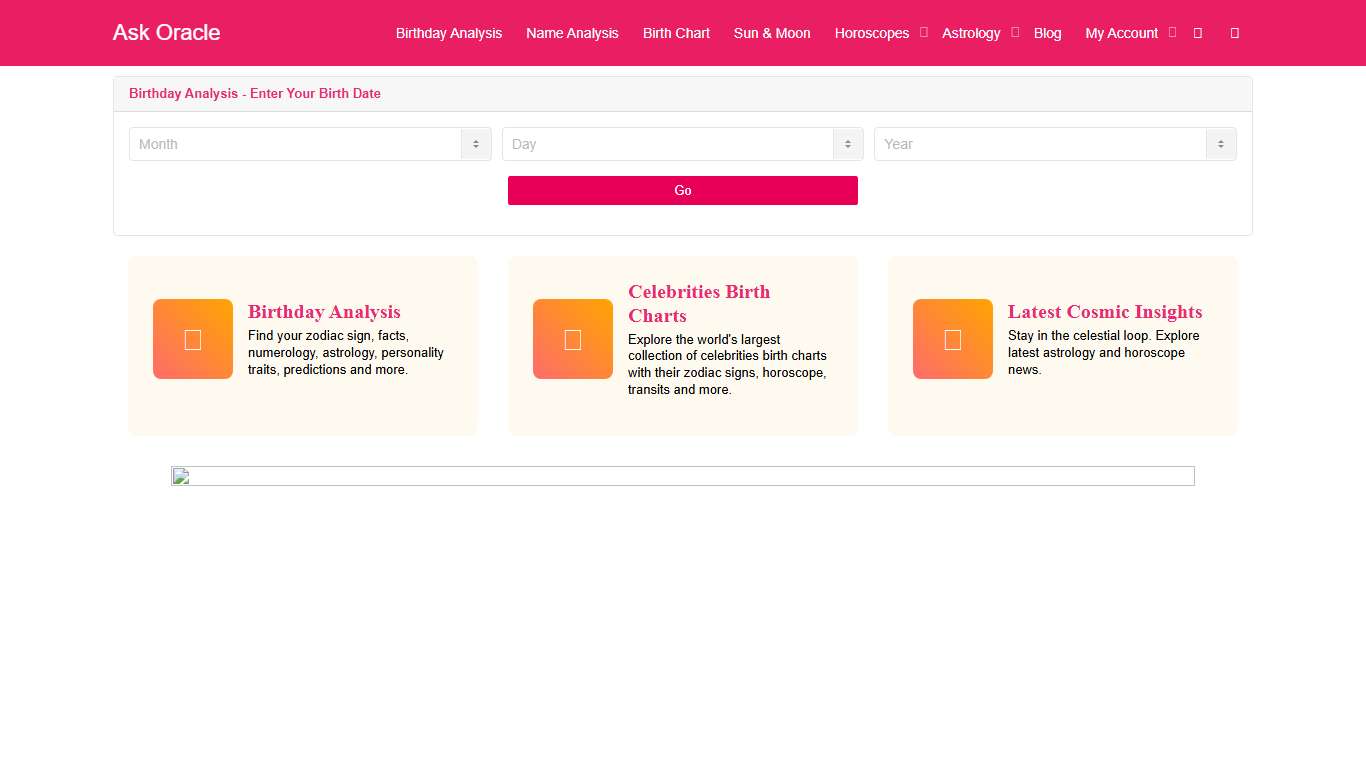The width and height of the screenshot is (1366, 768).
Task: Click the Latest Cosmic Insights card icon
Action: [x=953, y=338]
